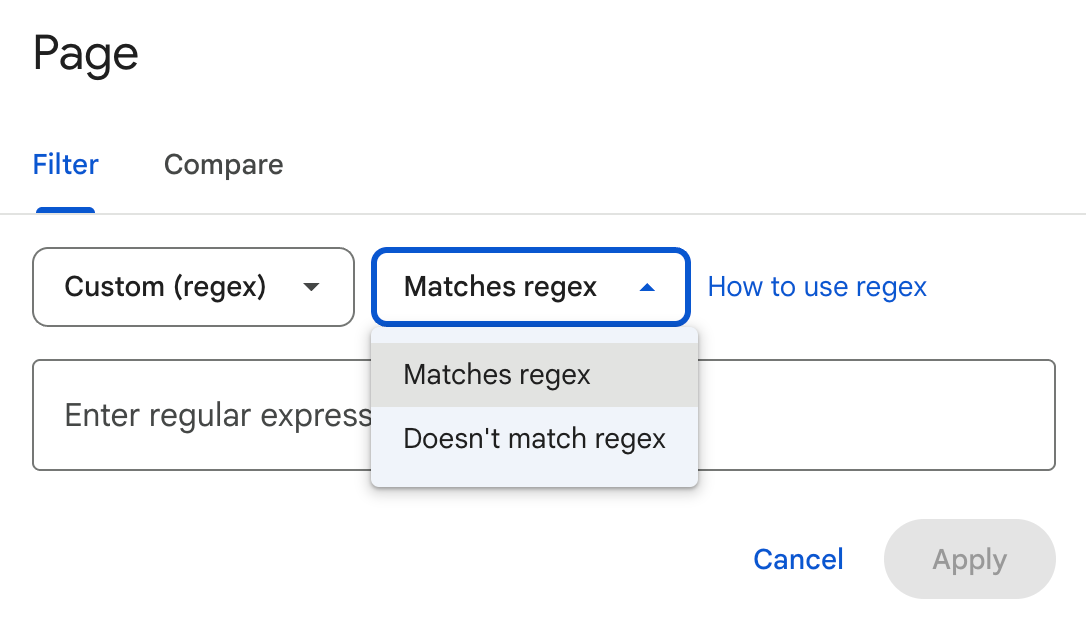Viewport: 1086px width, 626px height.
Task: Dismiss the page filter using the Cancel link
Action: pos(797,559)
